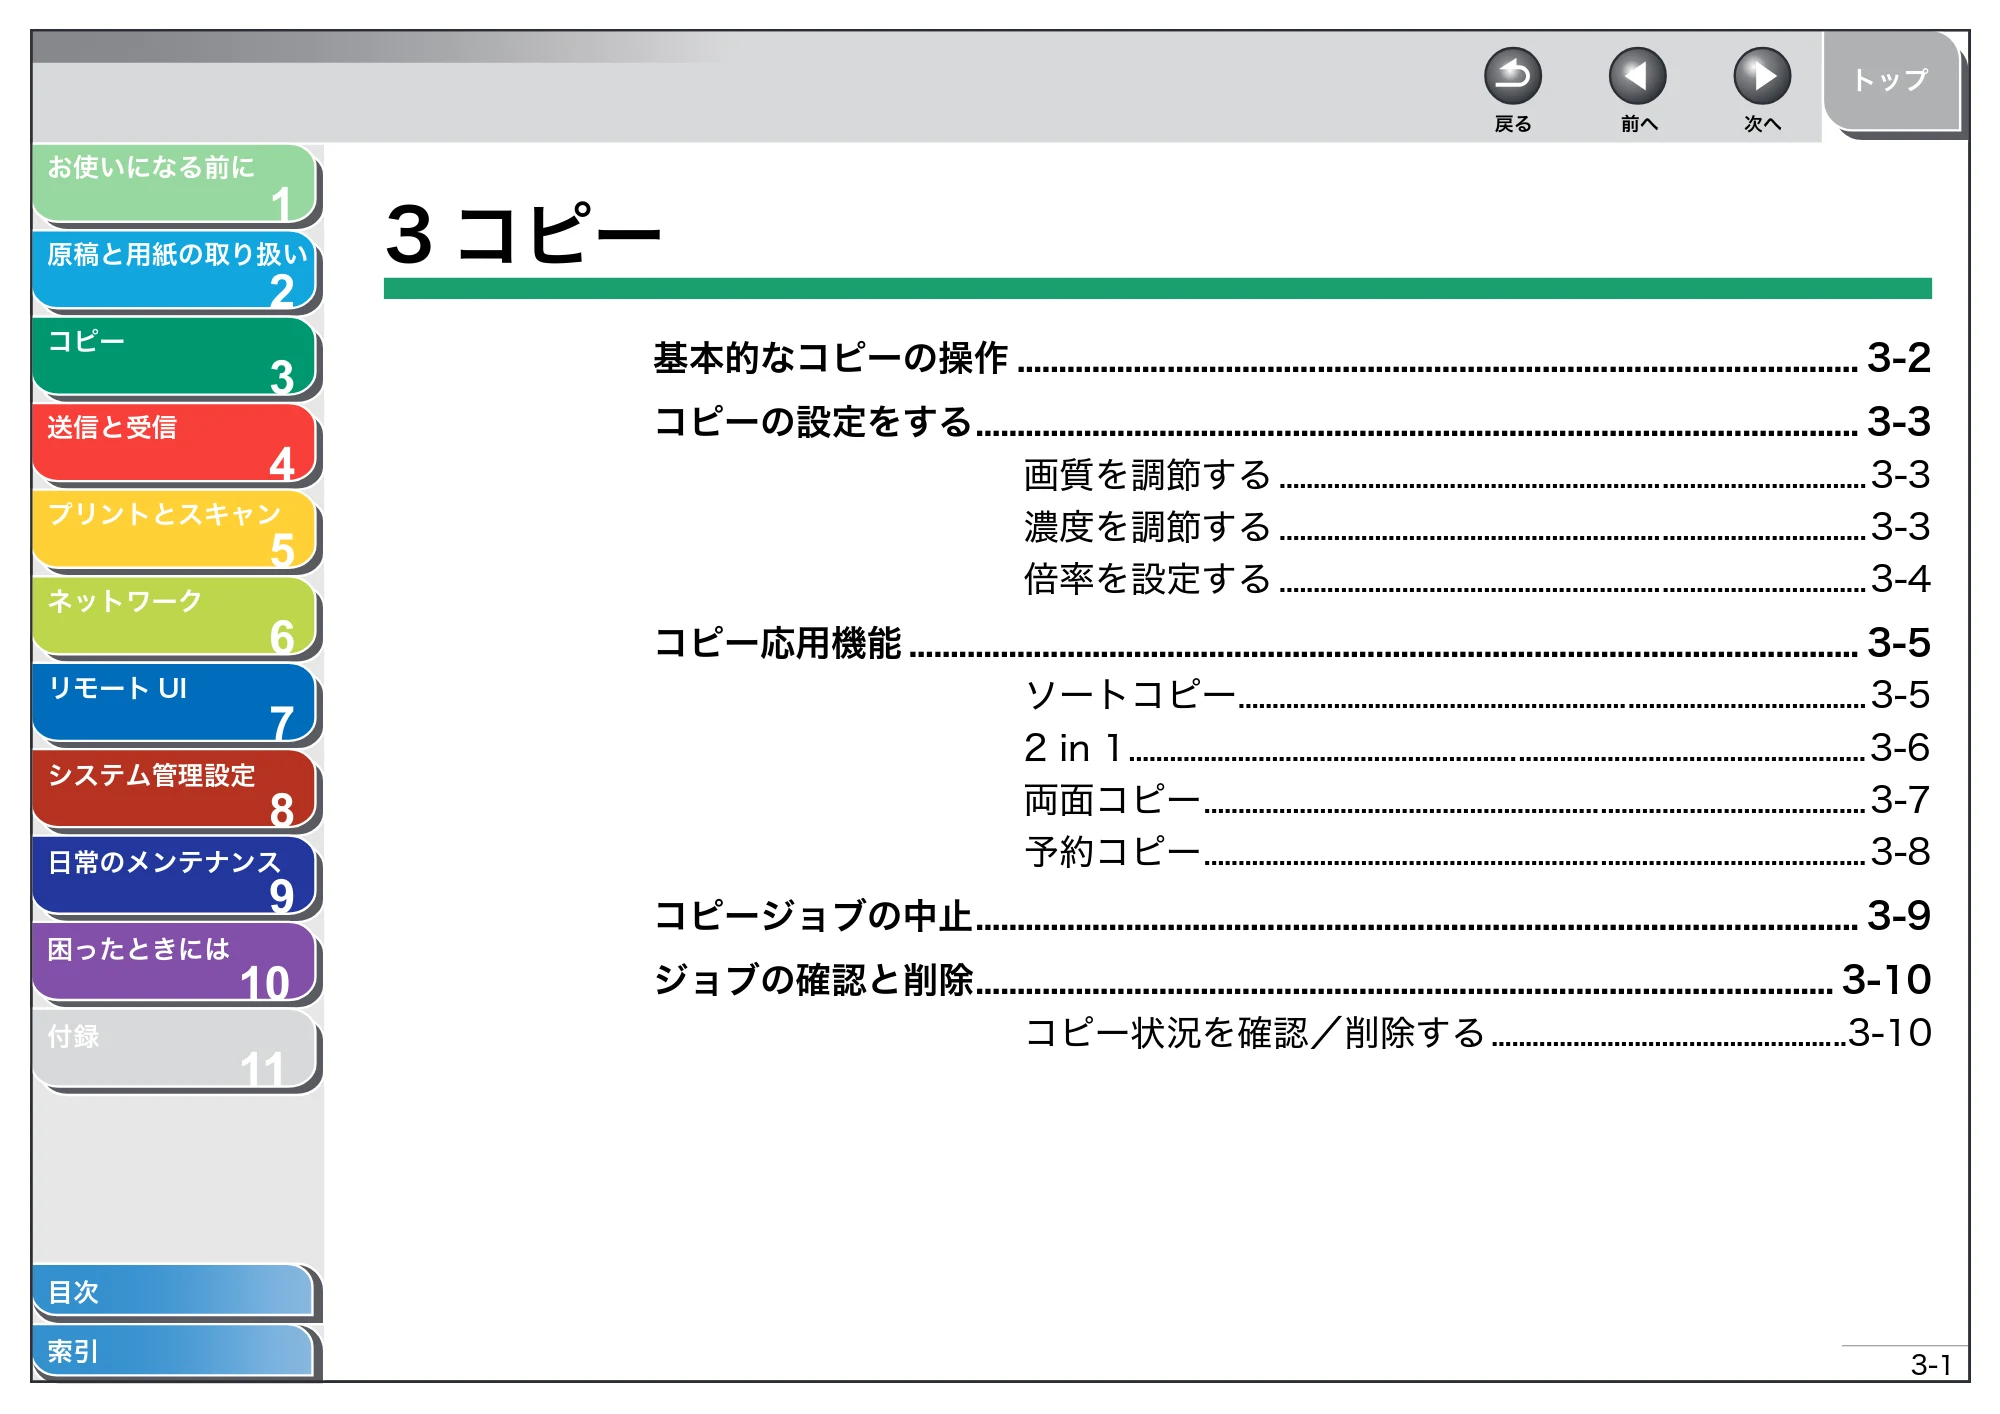Click the 3-1 page number in footer
Viewport: 2000px width, 1414px height.
(x=1930, y=1365)
